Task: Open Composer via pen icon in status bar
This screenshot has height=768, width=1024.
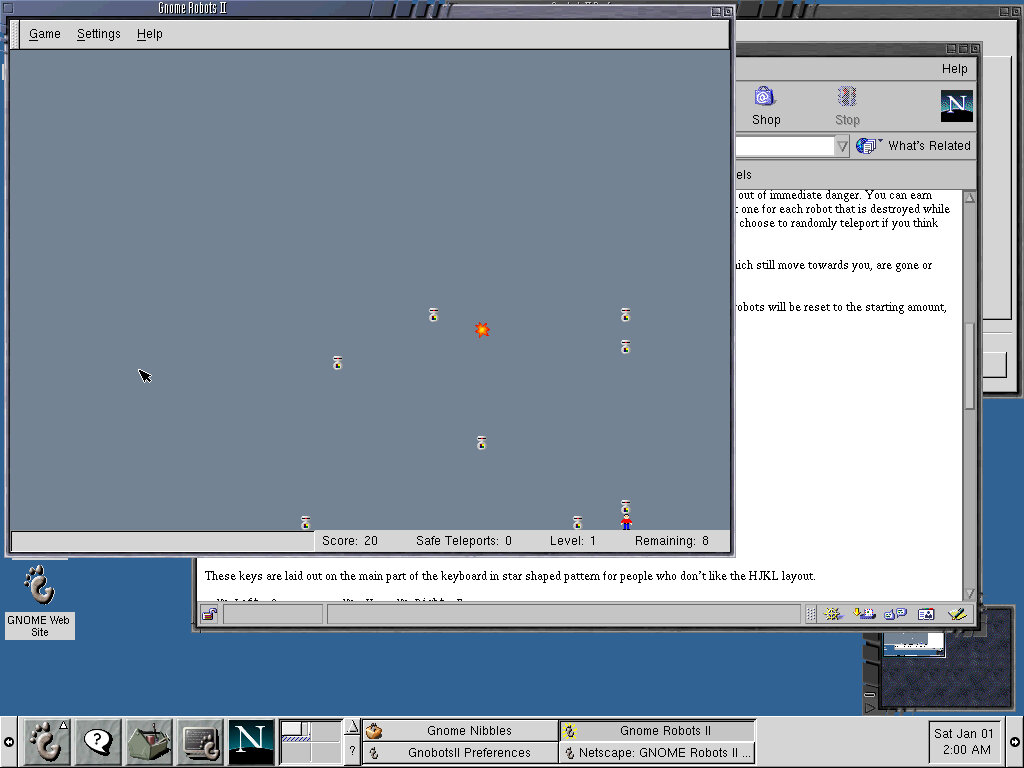Action: click(957, 614)
